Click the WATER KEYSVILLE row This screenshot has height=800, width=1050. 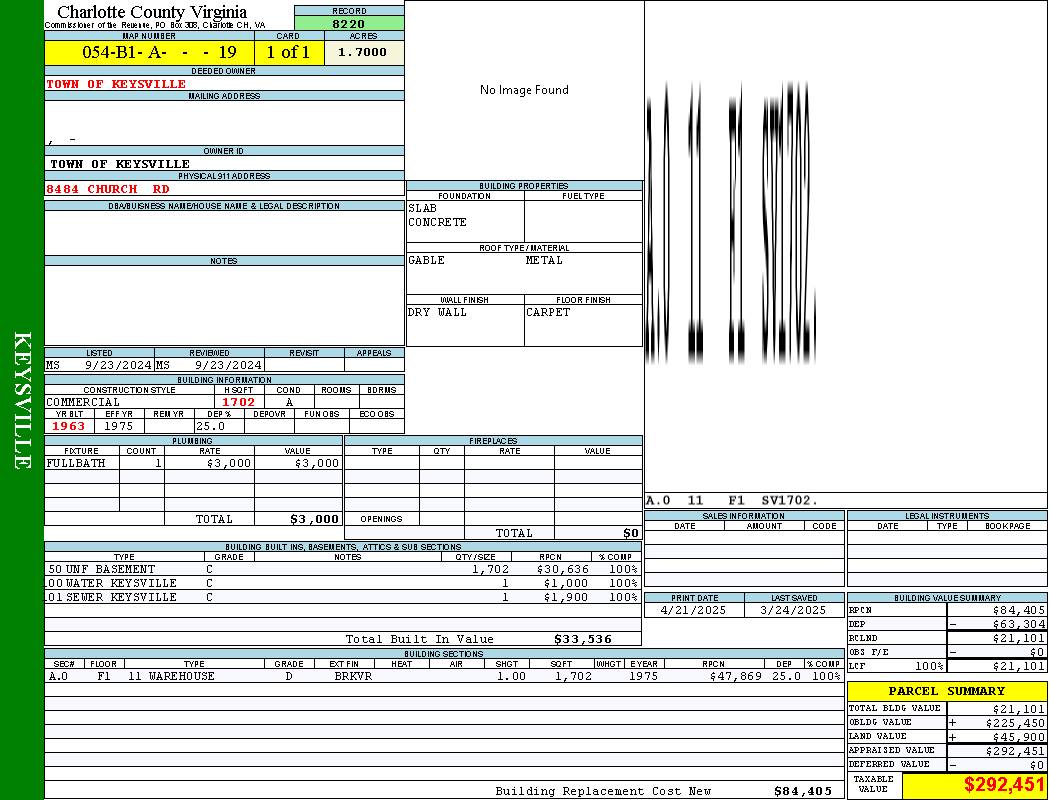pos(343,583)
